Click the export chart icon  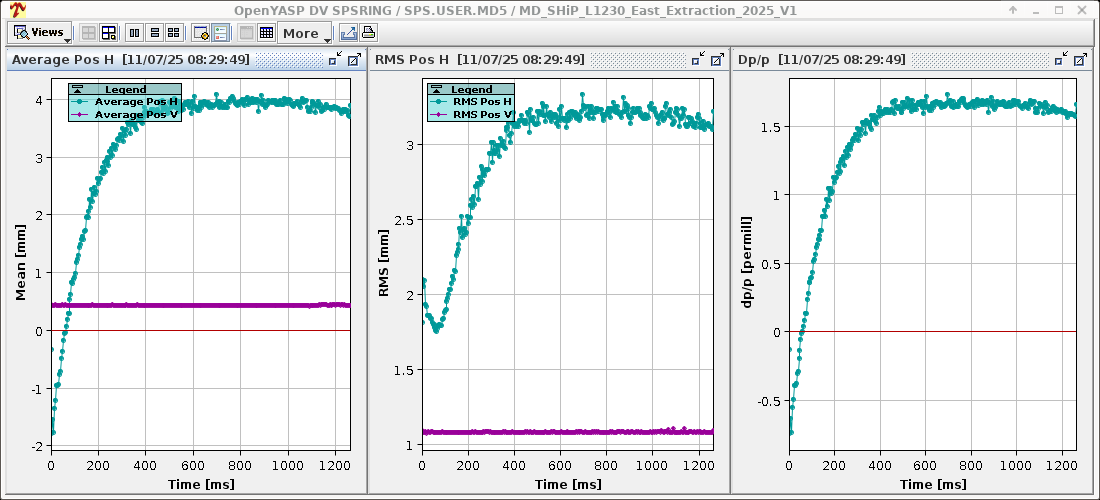pos(348,33)
